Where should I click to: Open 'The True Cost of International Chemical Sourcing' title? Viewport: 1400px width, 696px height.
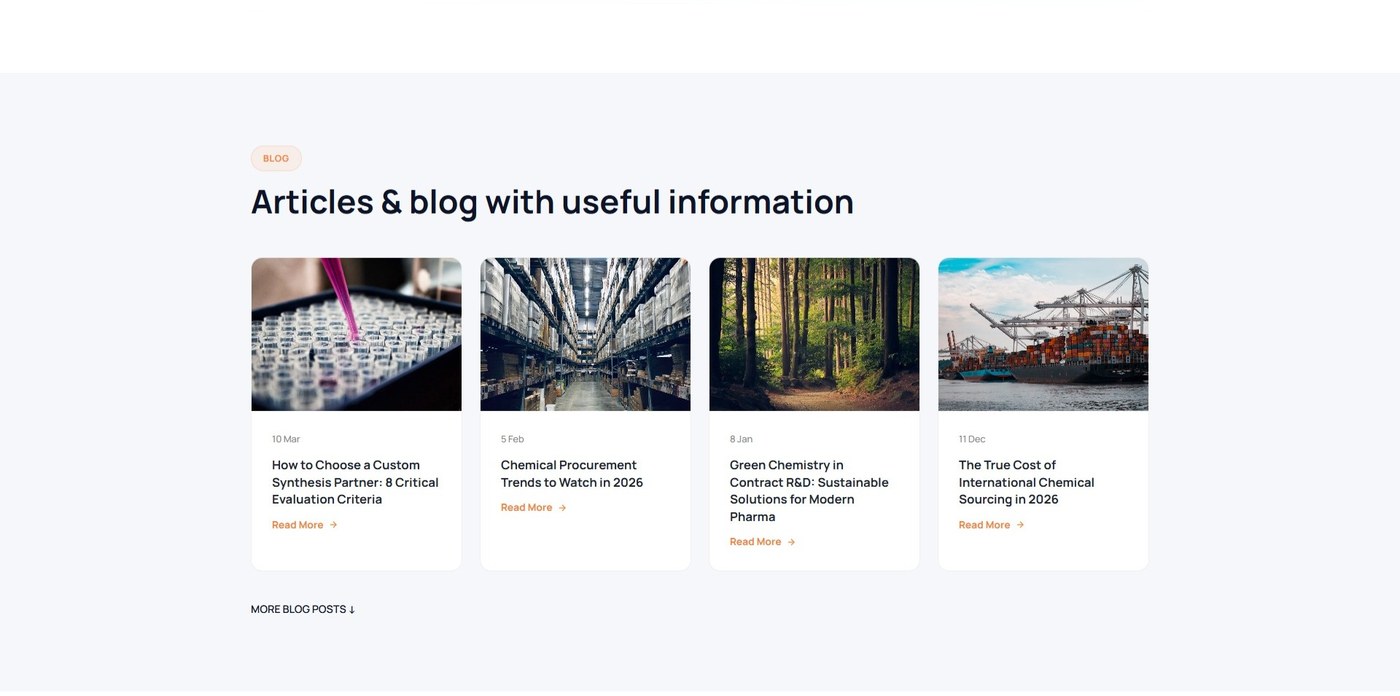(1027, 482)
